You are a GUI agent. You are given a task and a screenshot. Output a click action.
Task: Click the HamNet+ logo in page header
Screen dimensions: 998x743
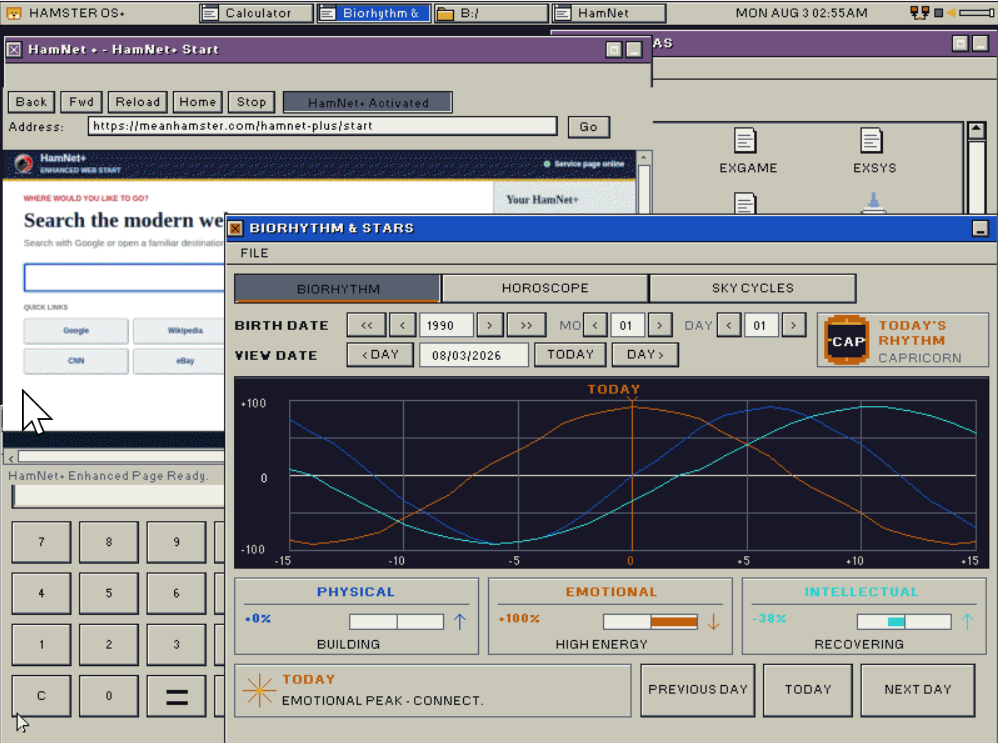(24, 164)
